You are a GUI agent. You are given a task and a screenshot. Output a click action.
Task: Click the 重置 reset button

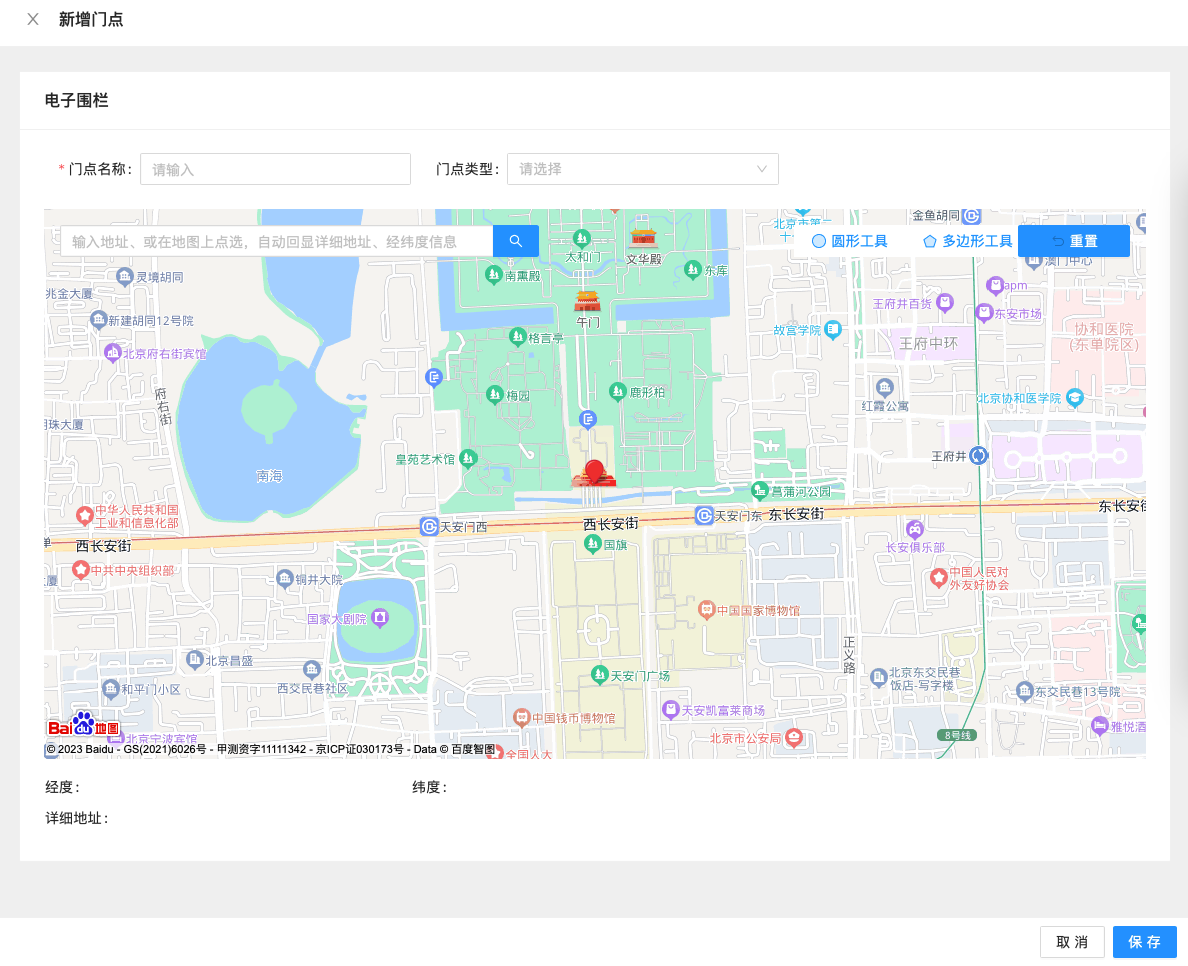tap(1074, 241)
